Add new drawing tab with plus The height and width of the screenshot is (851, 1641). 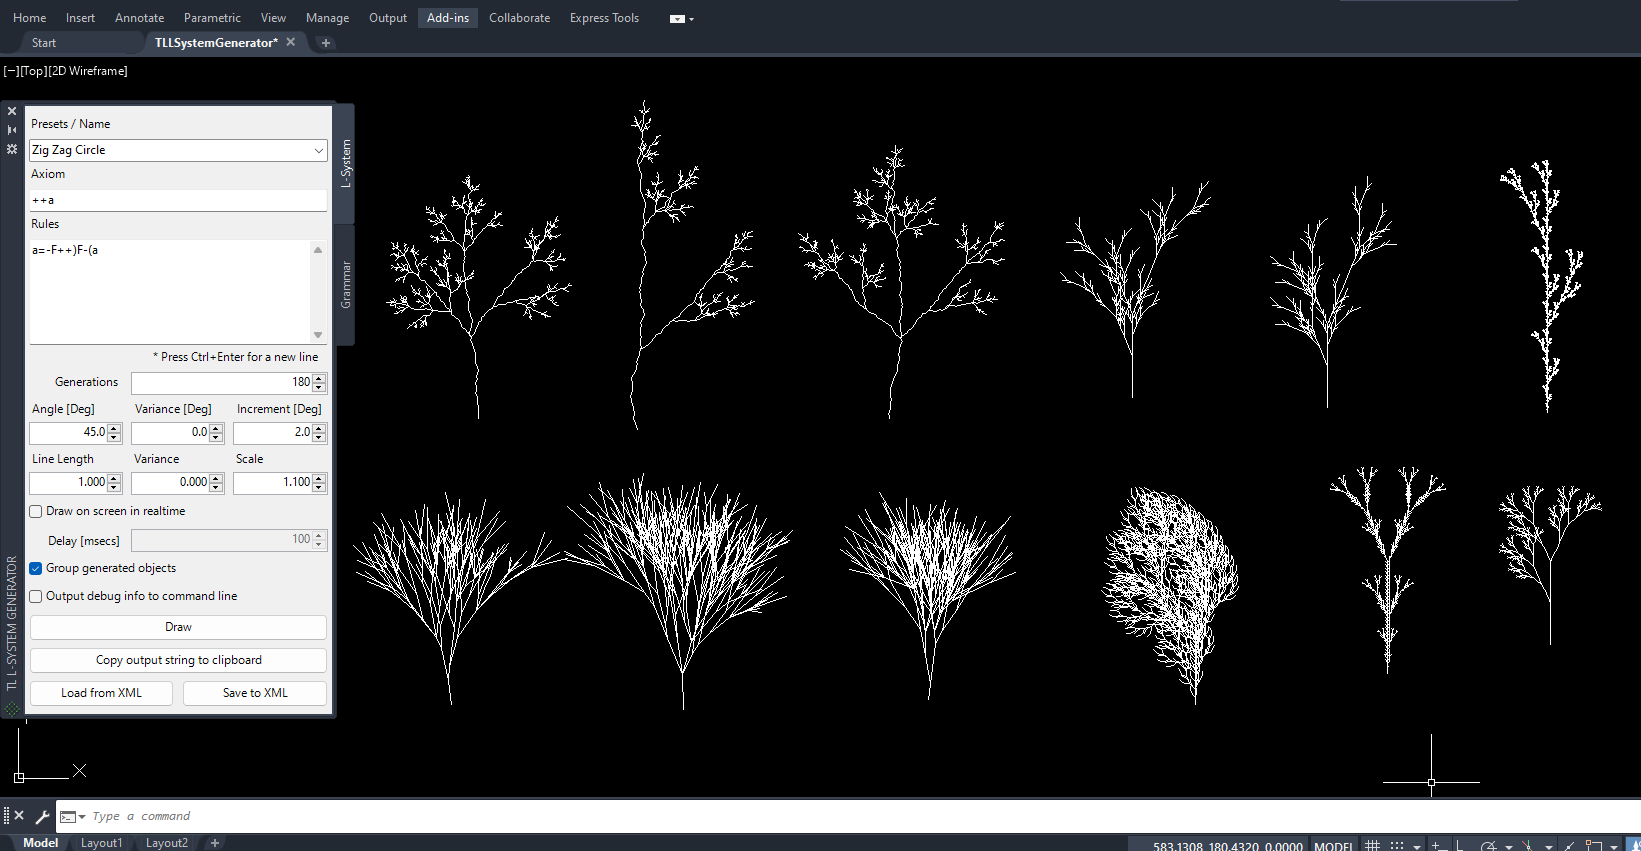[x=326, y=43]
